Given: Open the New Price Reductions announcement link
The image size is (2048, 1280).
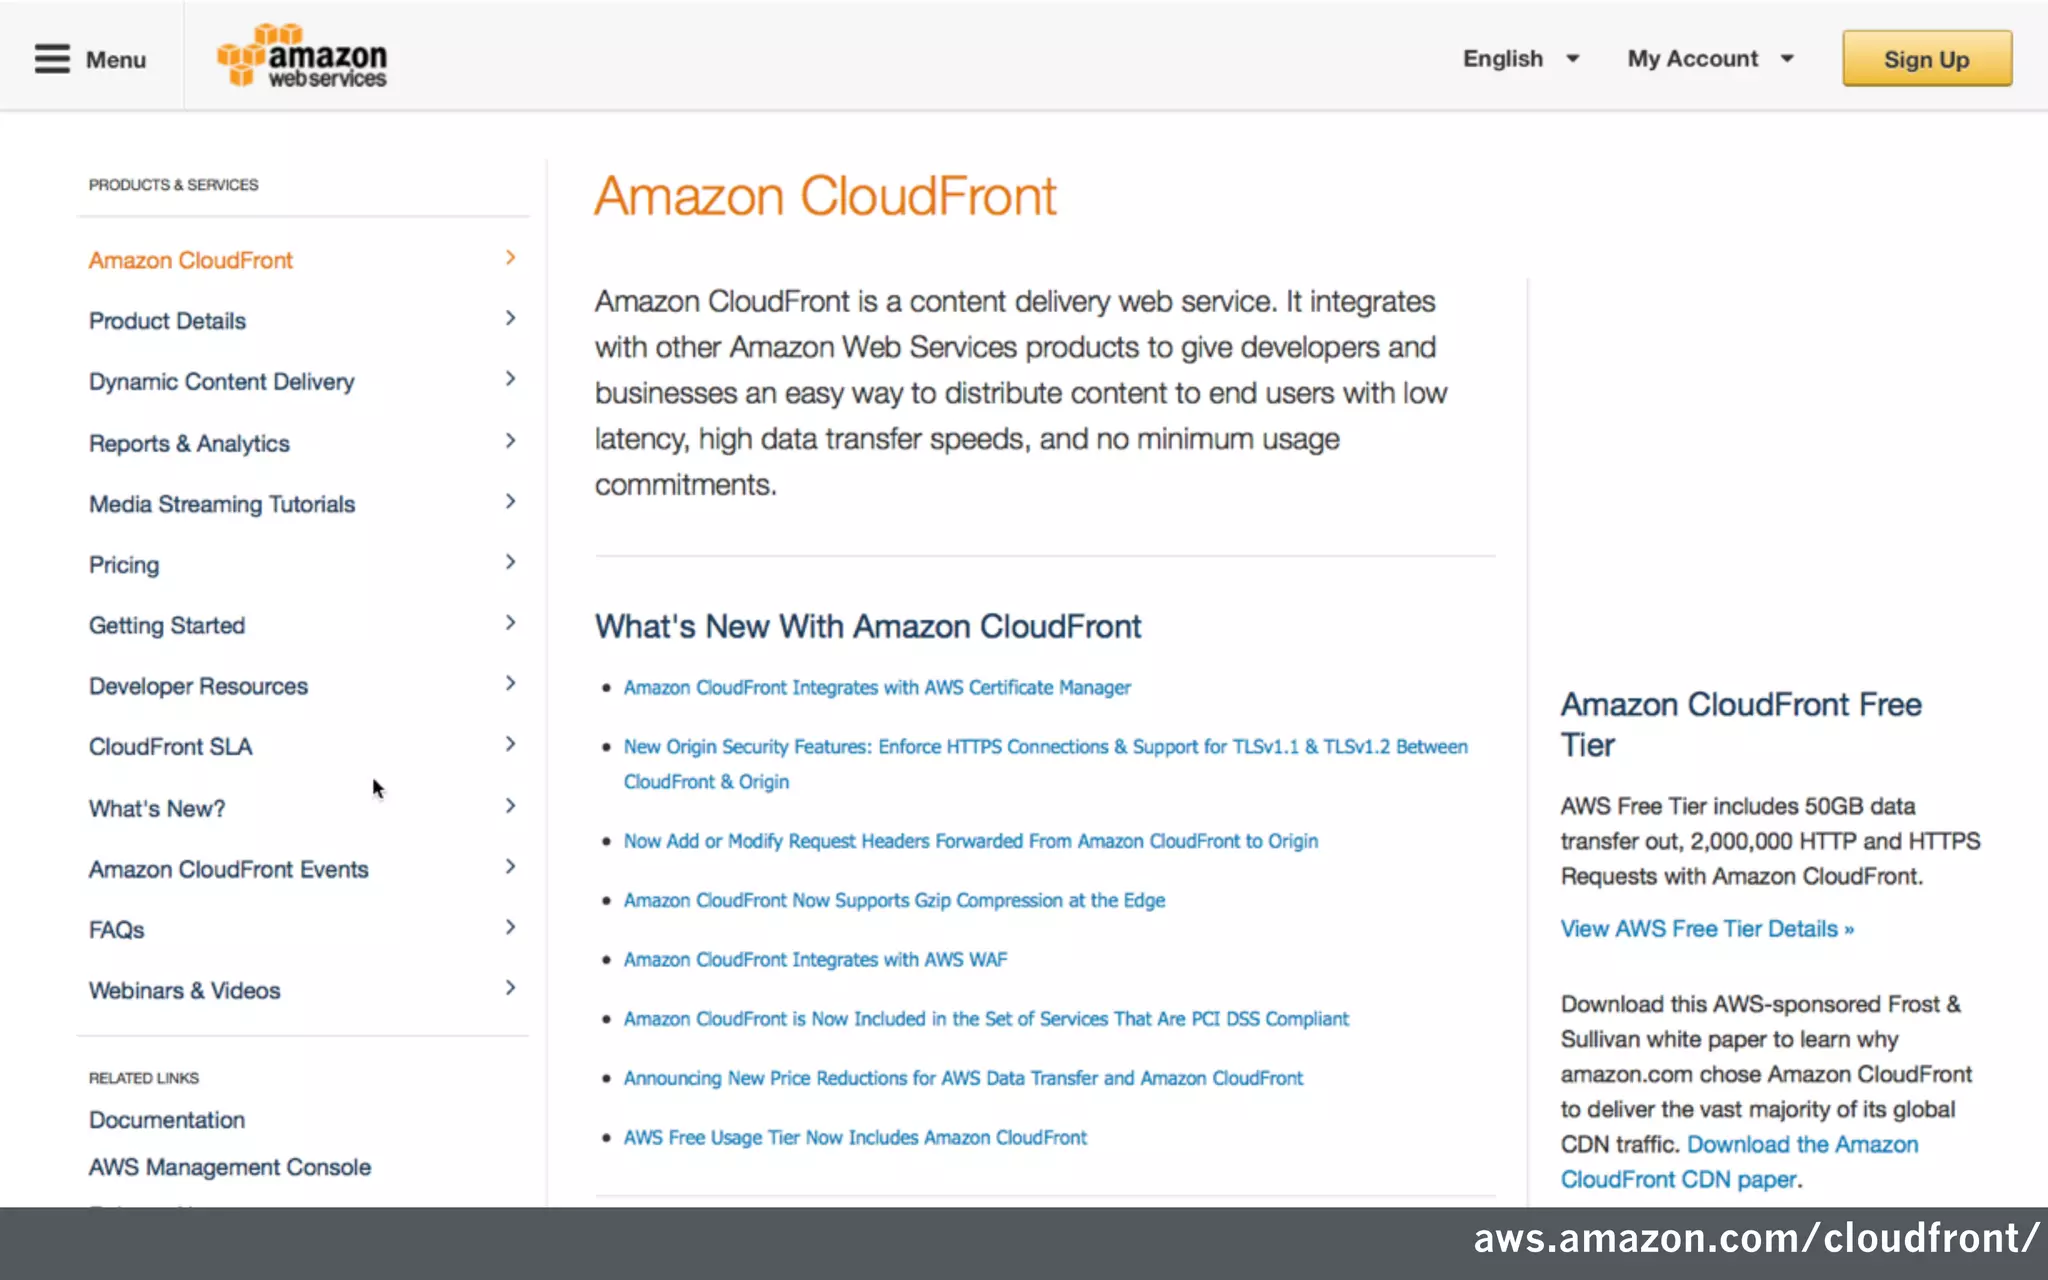Looking at the screenshot, I should (x=963, y=1078).
